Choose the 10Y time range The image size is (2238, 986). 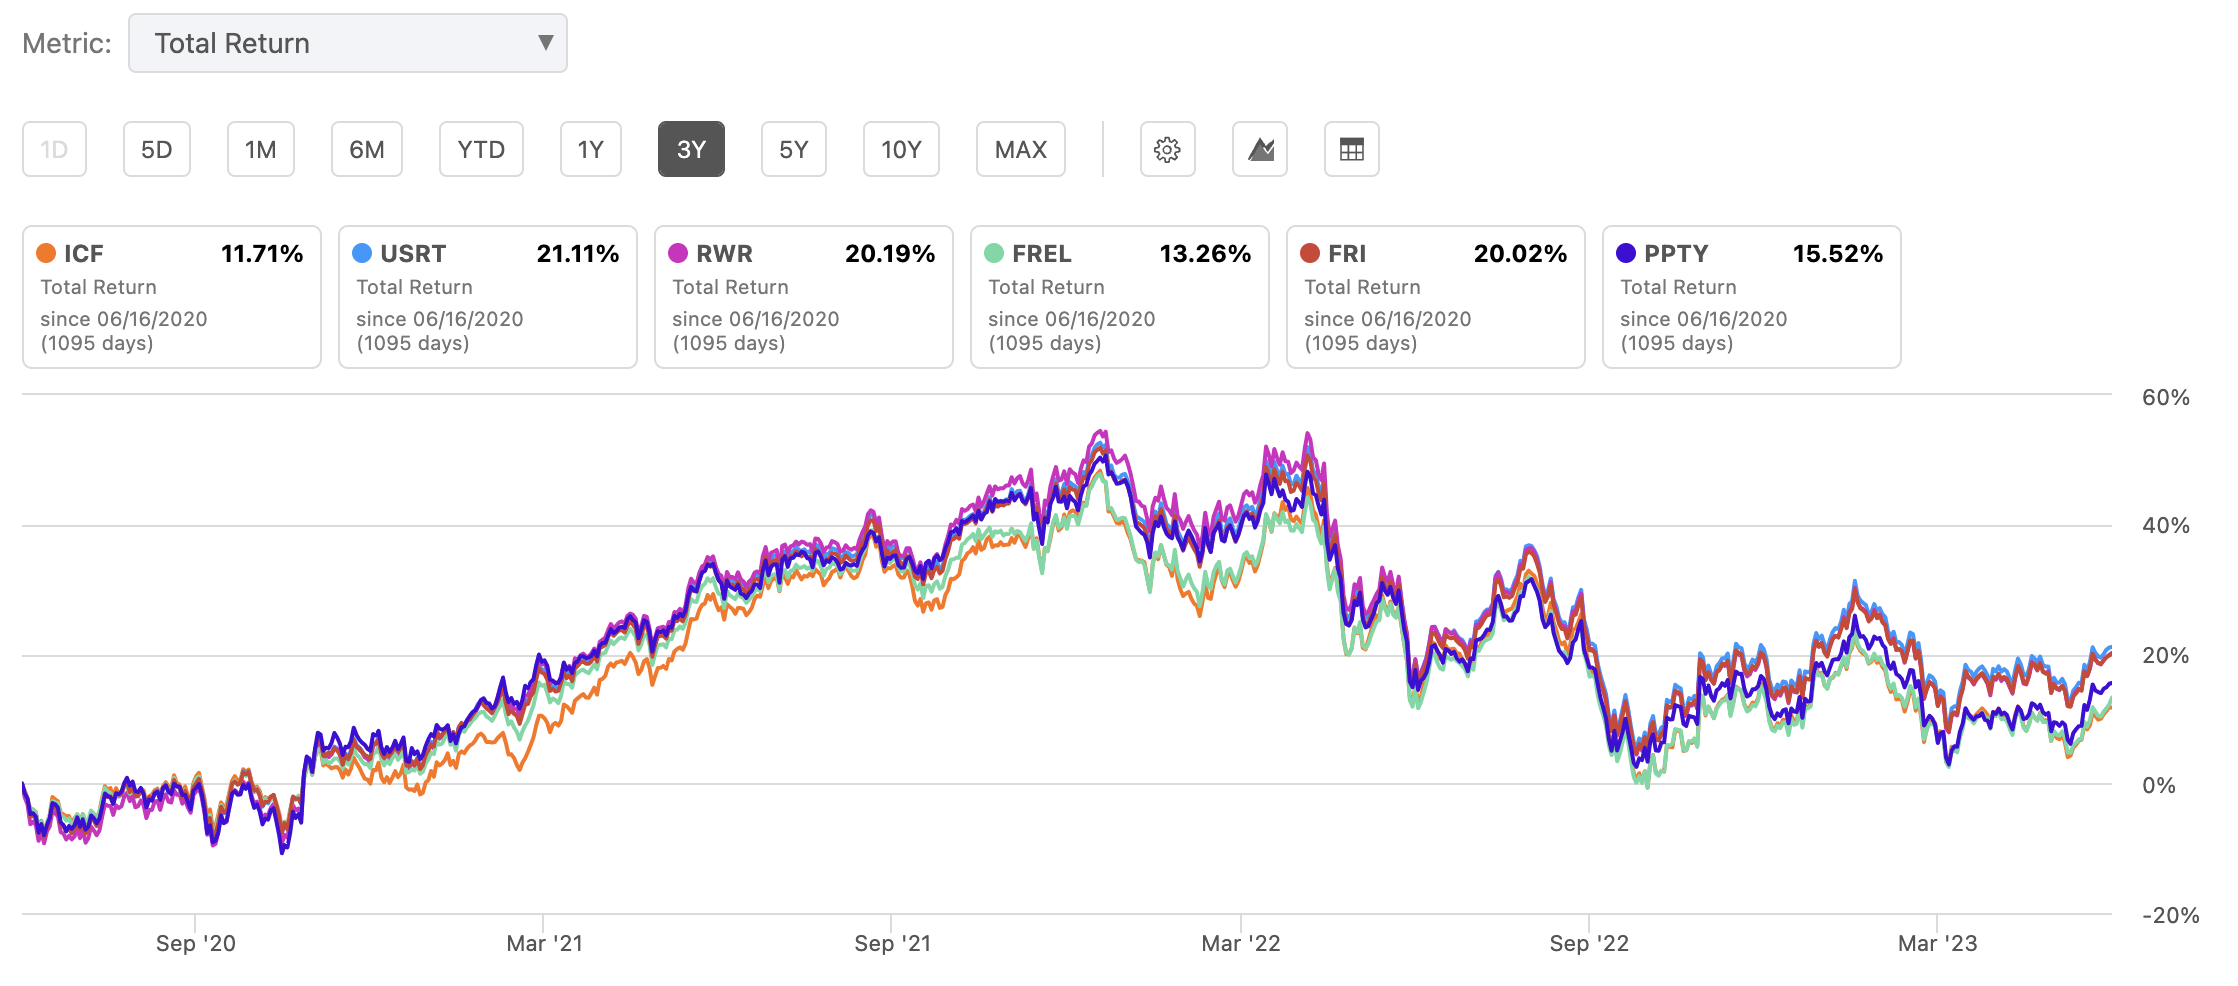(x=901, y=148)
